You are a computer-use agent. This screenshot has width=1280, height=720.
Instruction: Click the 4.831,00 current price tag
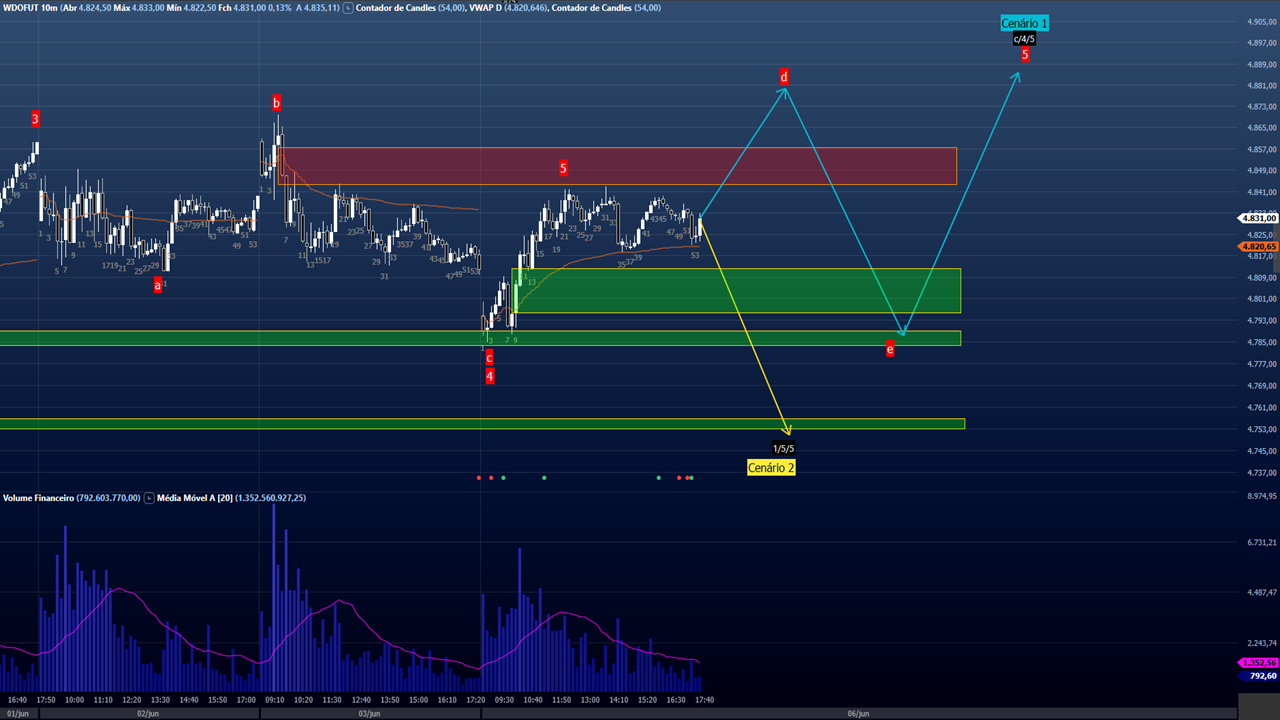point(1258,217)
